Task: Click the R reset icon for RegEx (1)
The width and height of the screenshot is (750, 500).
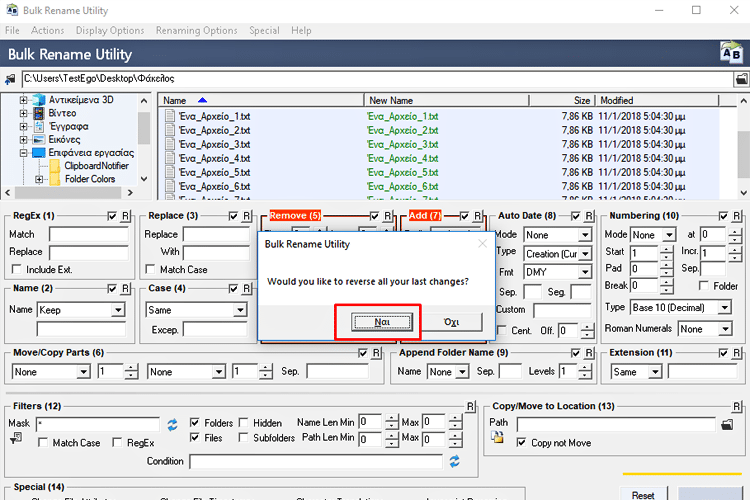Action: 125,216
